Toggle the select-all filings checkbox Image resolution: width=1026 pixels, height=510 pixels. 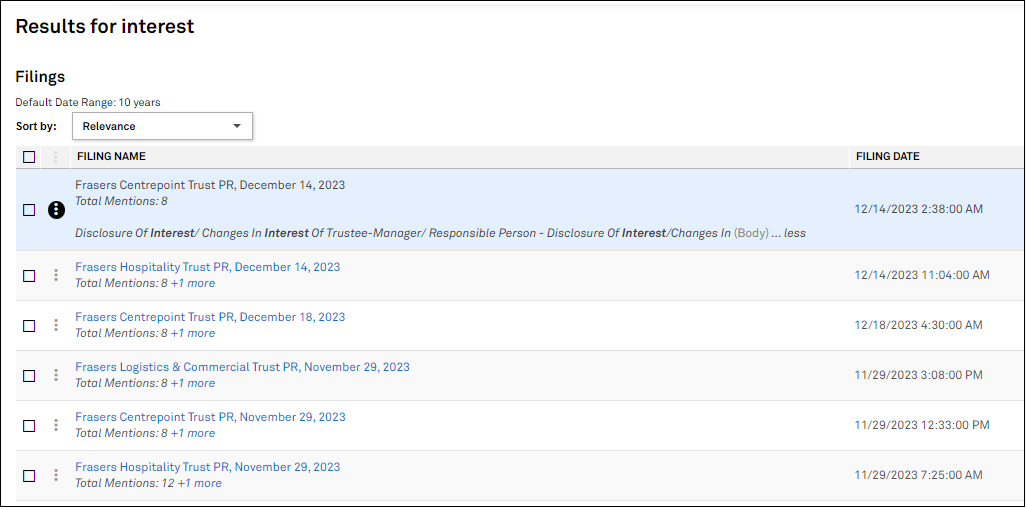click(x=29, y=157)
